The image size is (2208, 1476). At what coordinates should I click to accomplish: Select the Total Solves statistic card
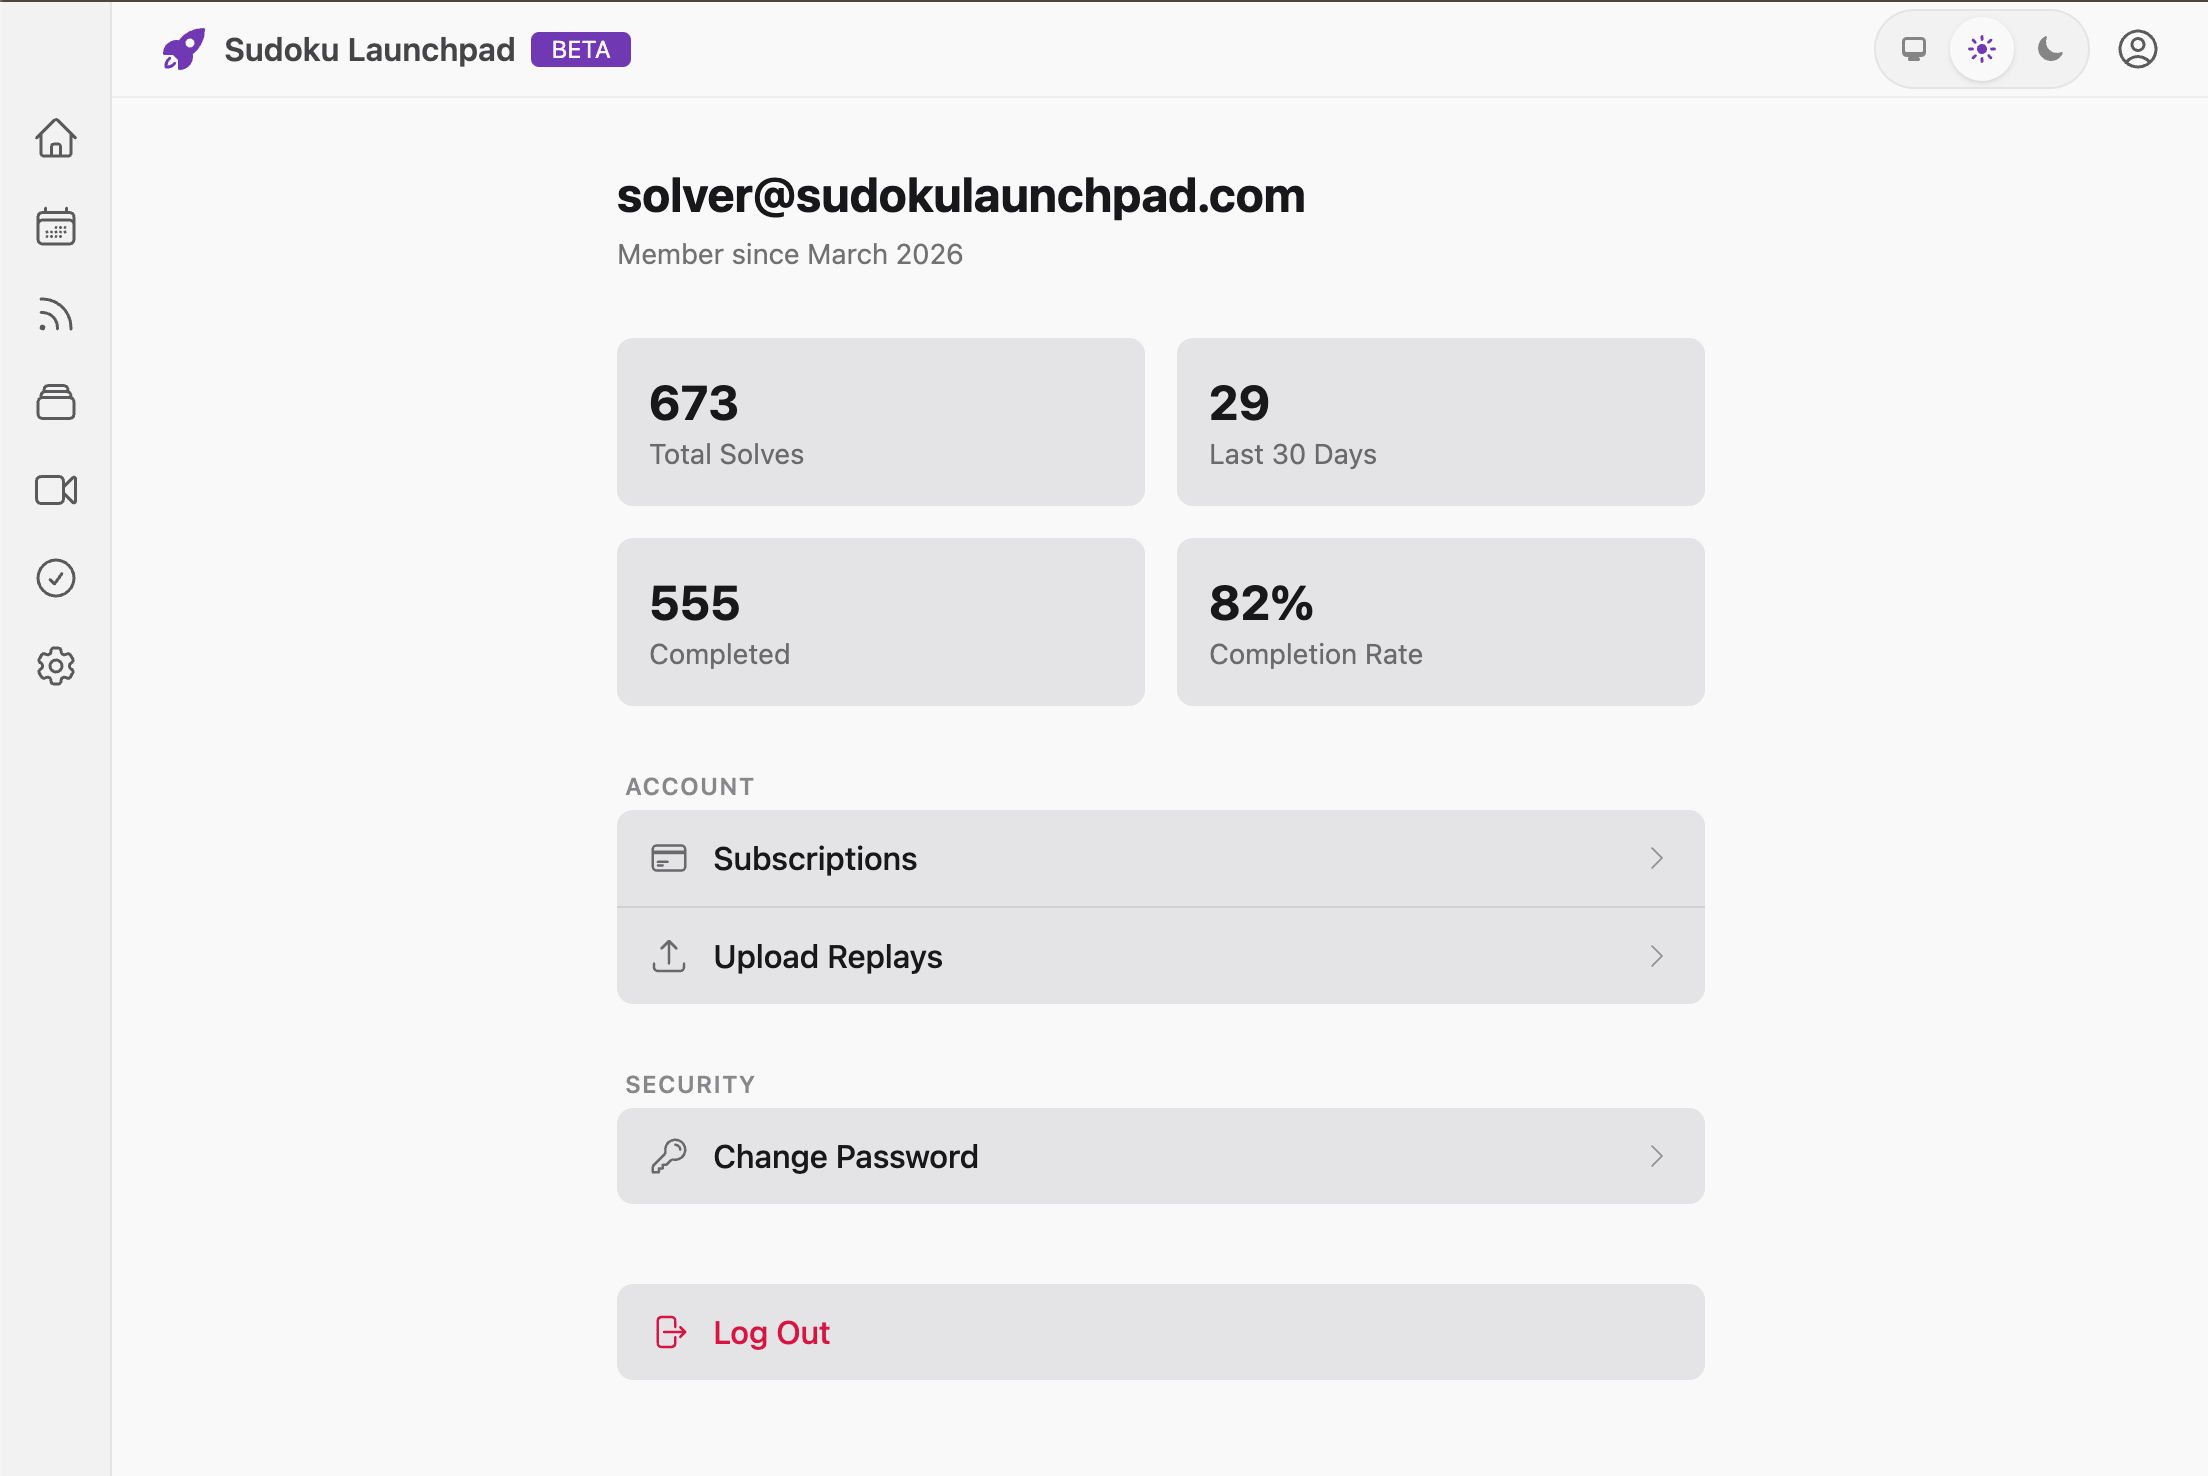(880, 421)
